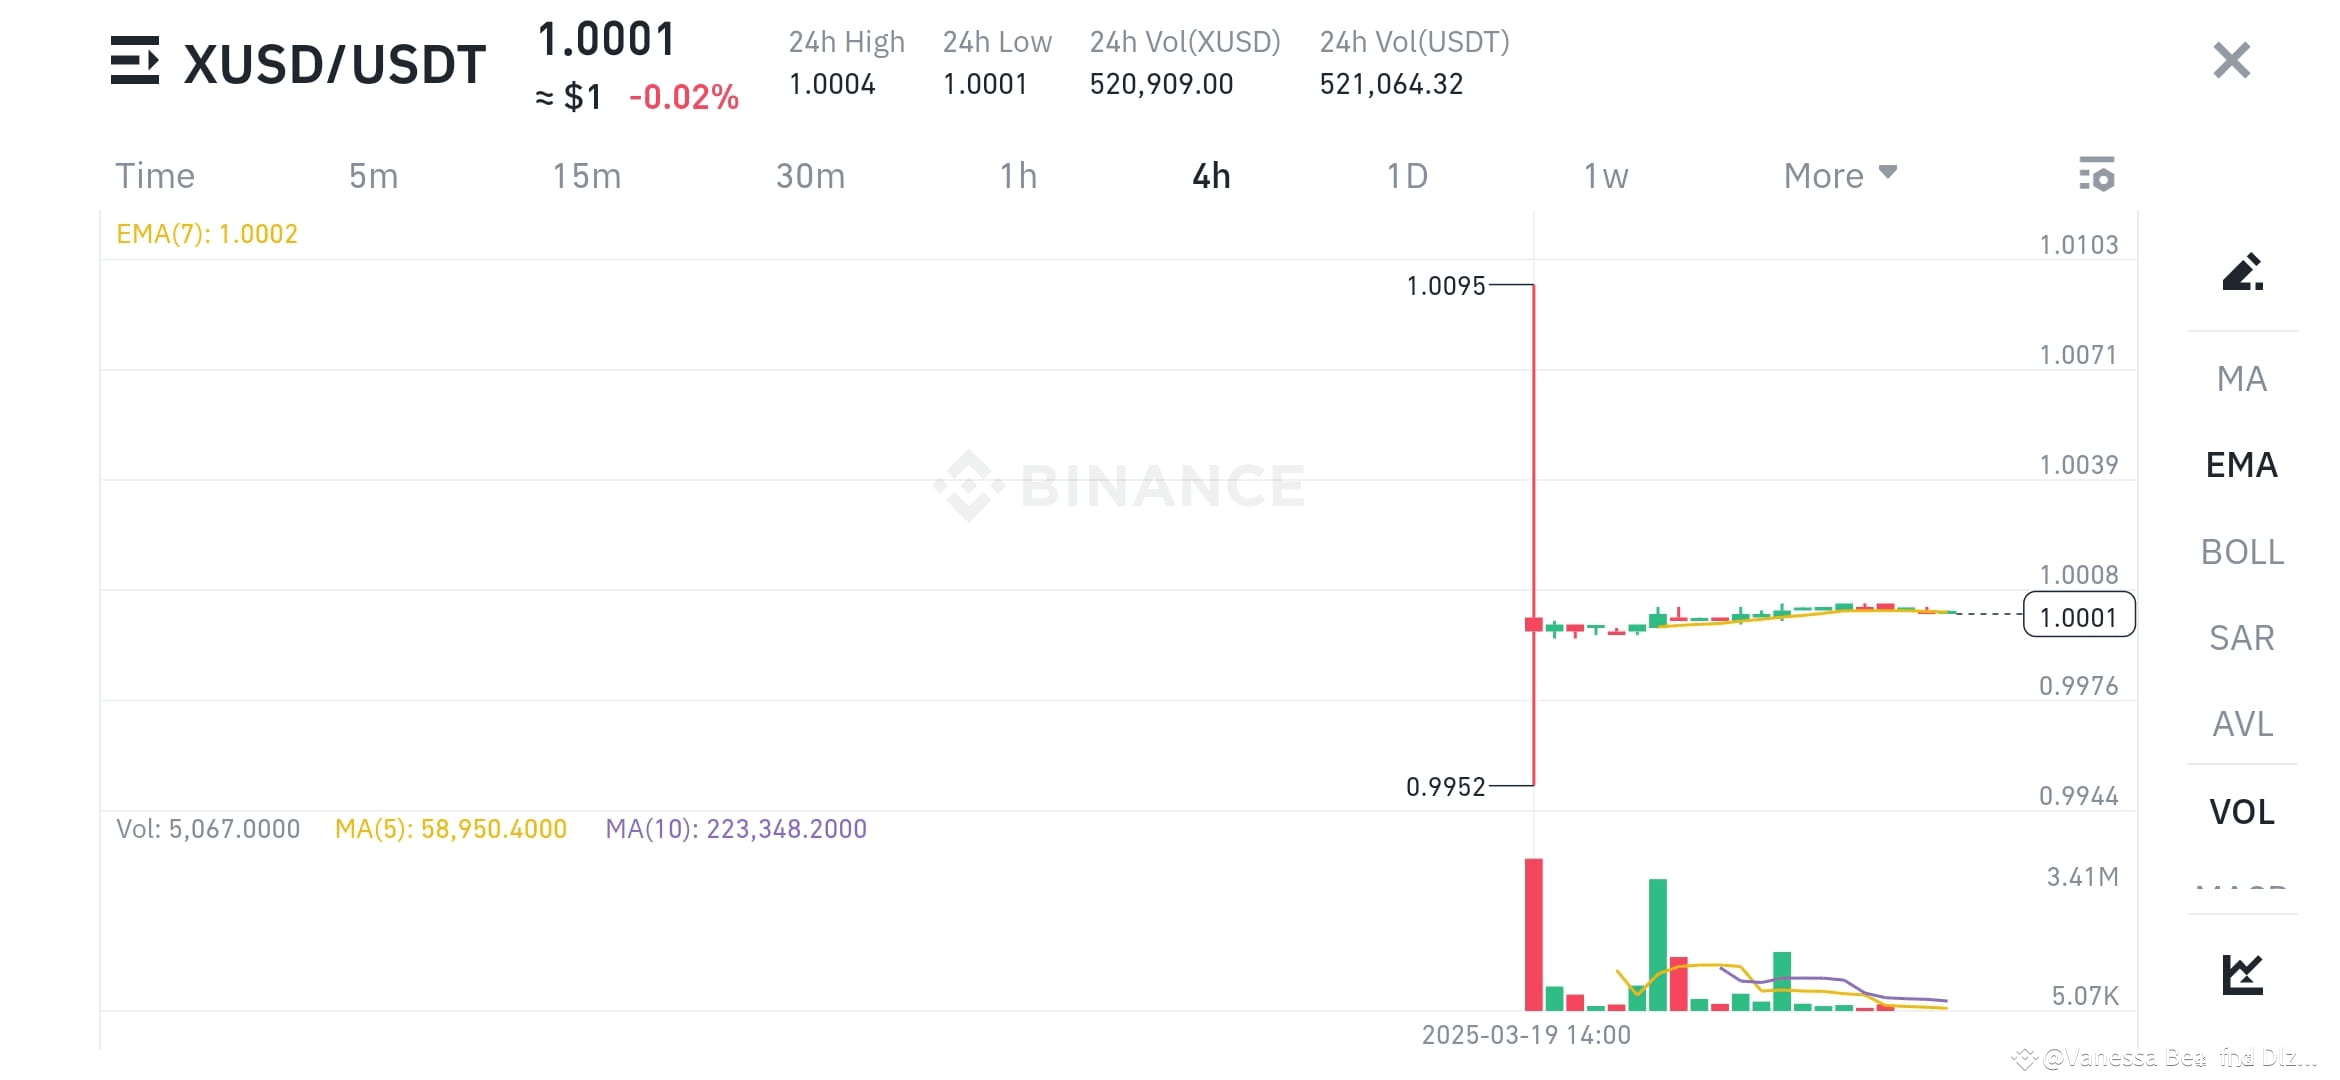Open the depth chart icon at bottom right
This screenshot has width=2340, height=1080.
click(2242, 973)
